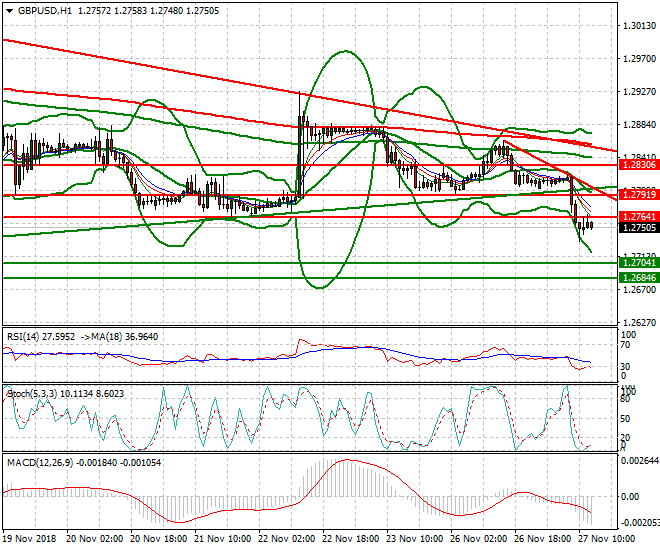Click the 27 Nov 10:00 time axis label
Image resolution: width=660 pixels, height=550 pixels.
(x=607, y=539)
